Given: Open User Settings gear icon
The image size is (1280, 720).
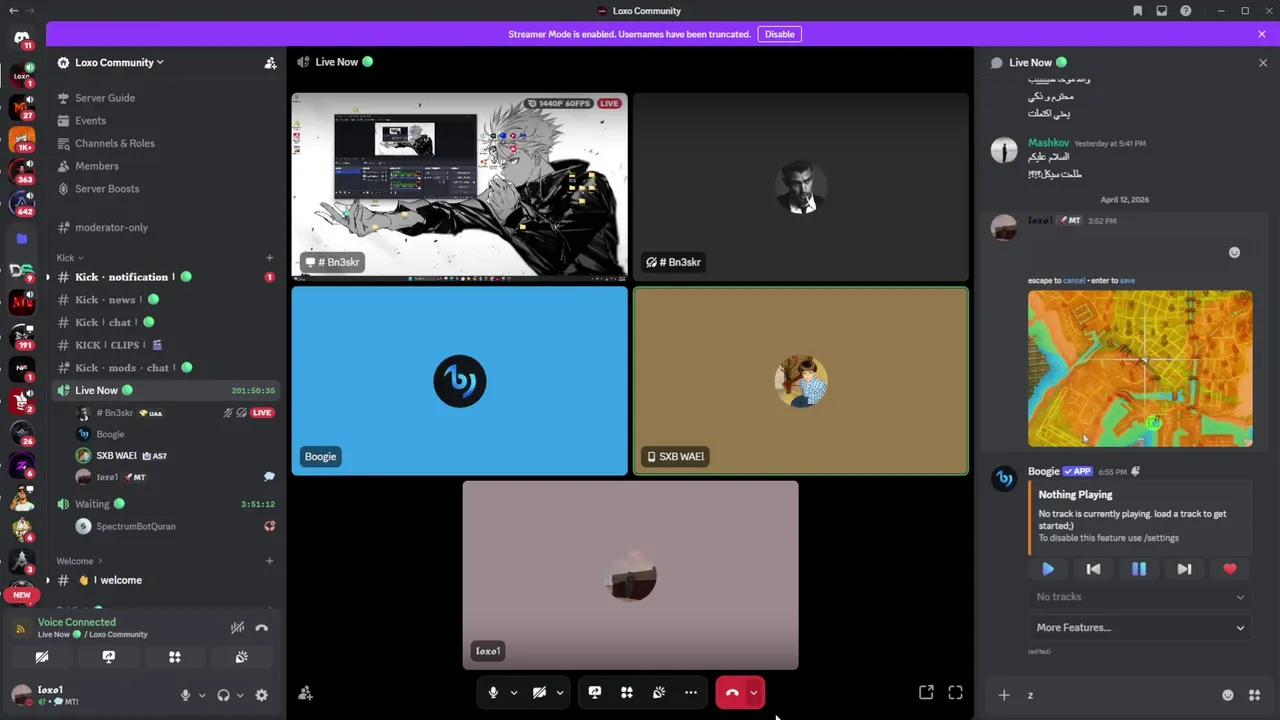Looking at the screenshot, I should [x=262, y=695].
